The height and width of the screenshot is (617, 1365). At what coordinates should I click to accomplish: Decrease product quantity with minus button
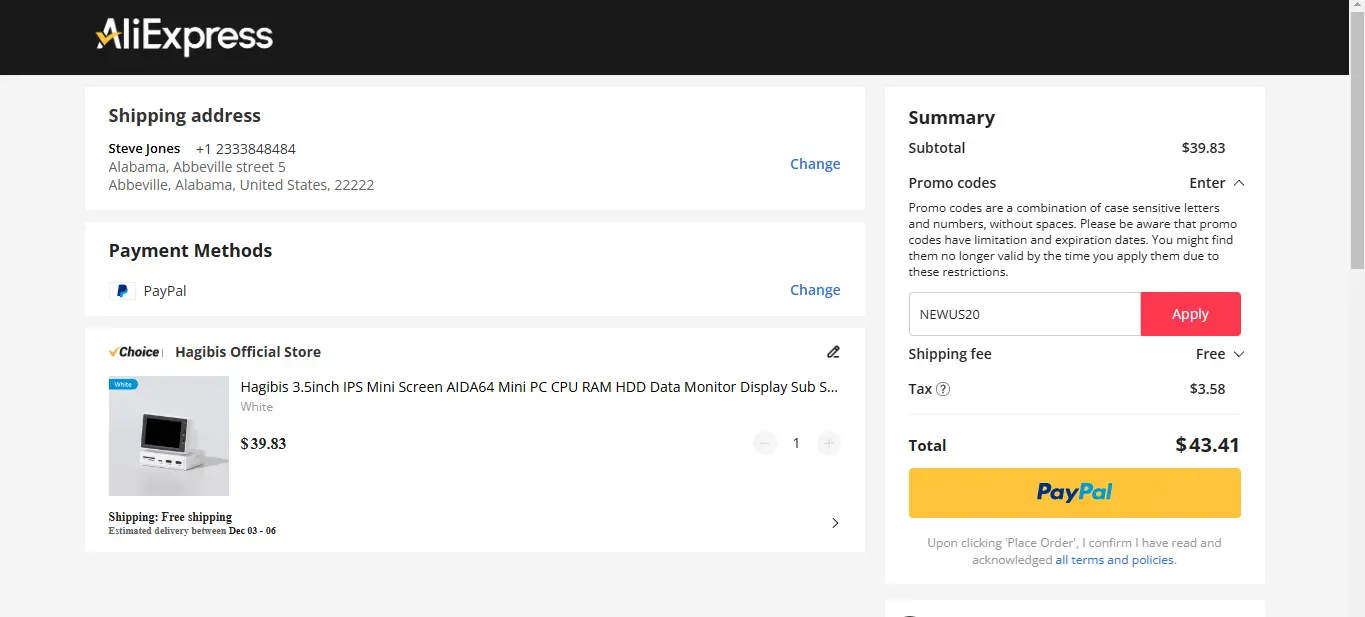765,443
